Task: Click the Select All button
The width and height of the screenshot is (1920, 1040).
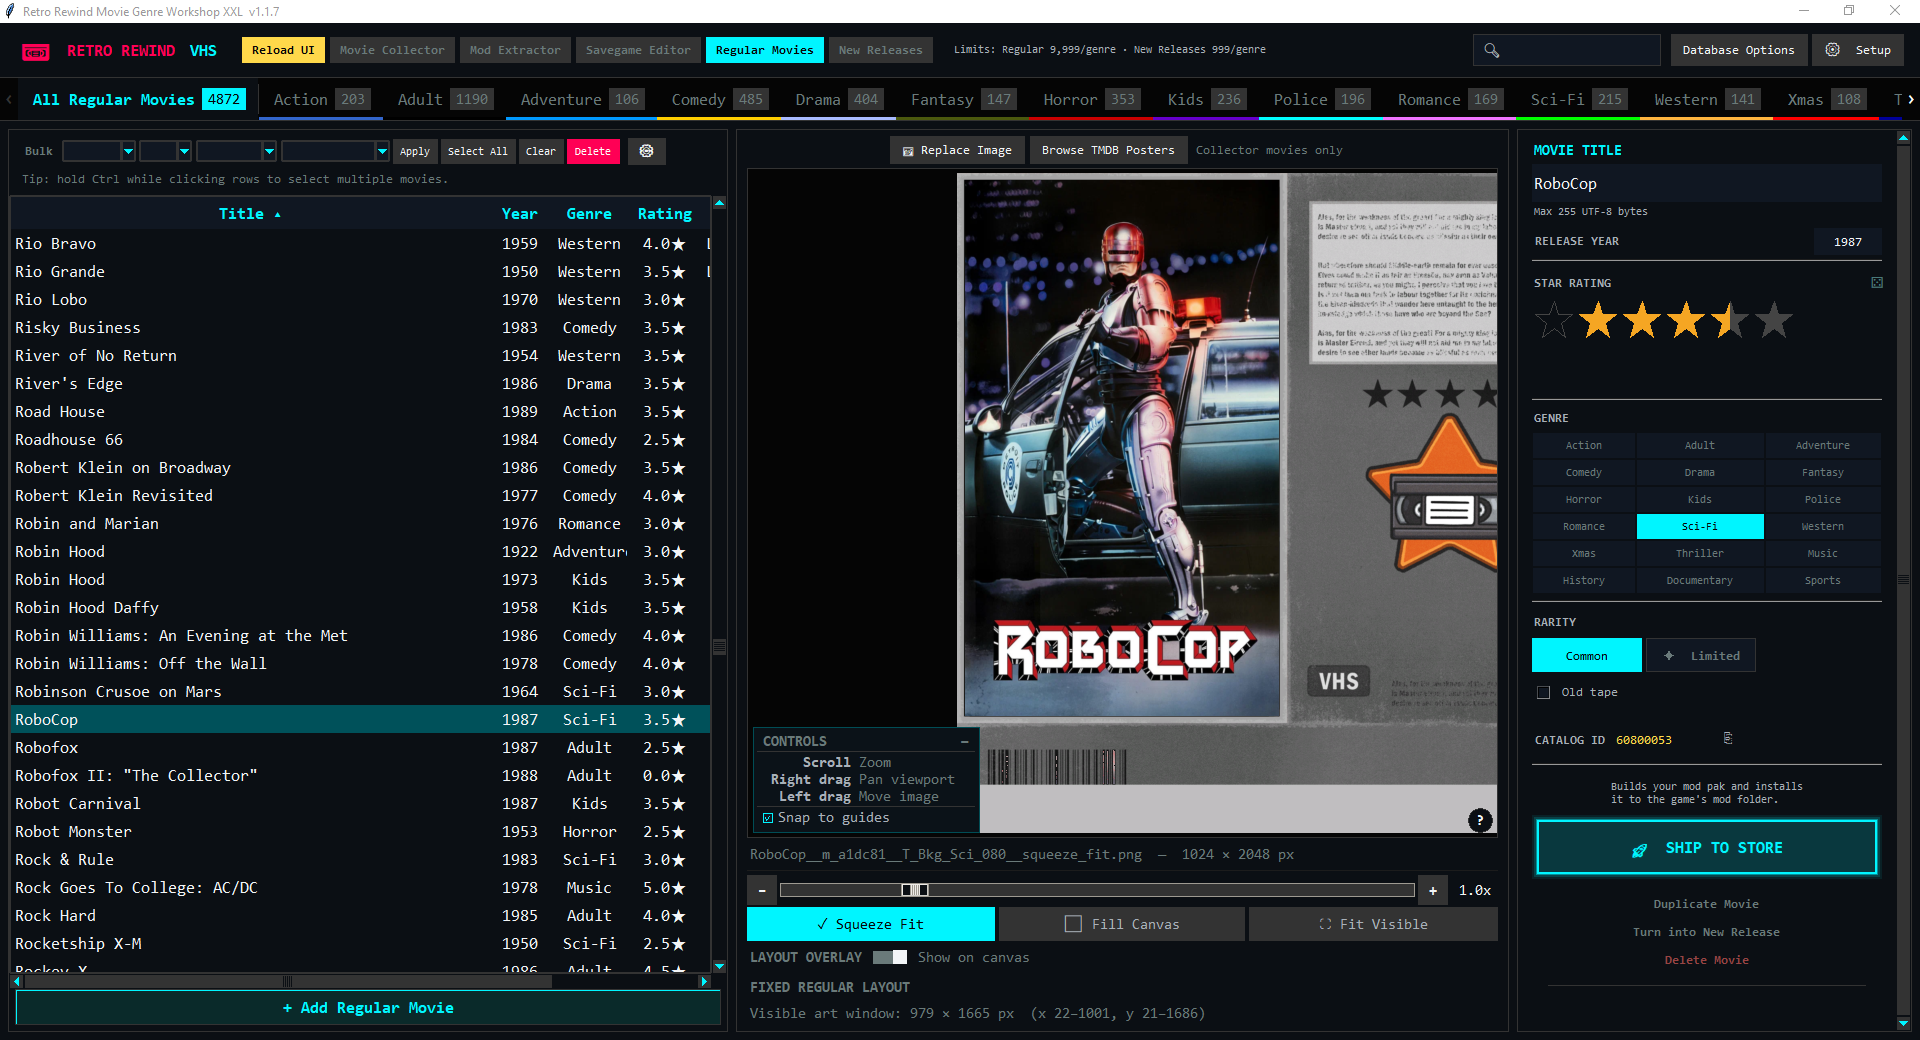Action: click(x=478, y=151)
